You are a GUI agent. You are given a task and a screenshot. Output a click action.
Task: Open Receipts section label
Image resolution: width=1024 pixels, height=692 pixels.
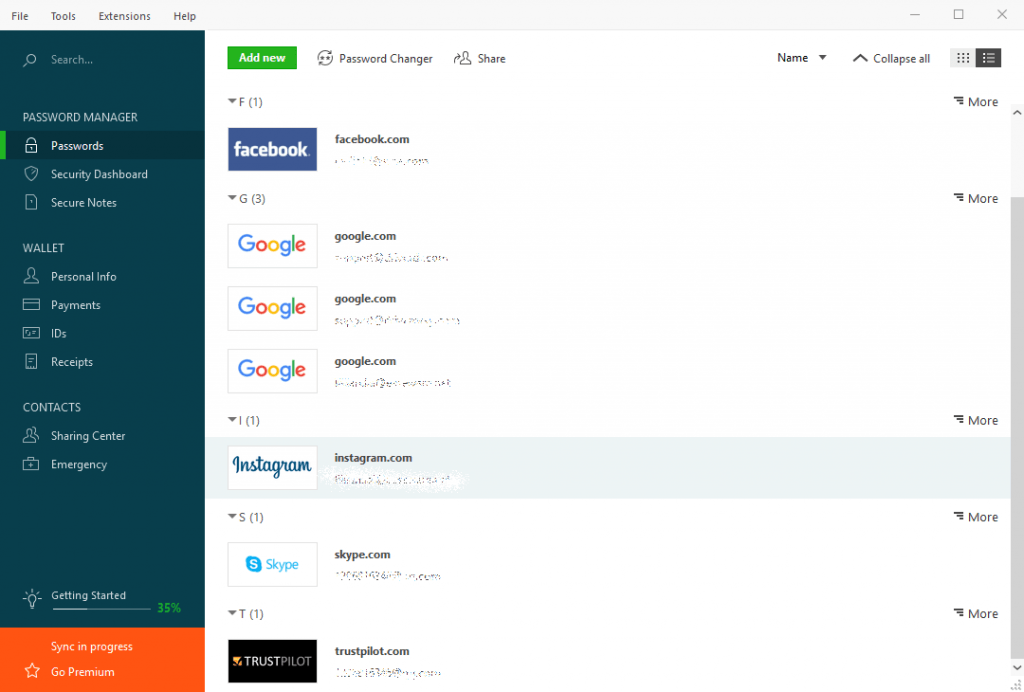pyautogui.click(x=72, y=362)
